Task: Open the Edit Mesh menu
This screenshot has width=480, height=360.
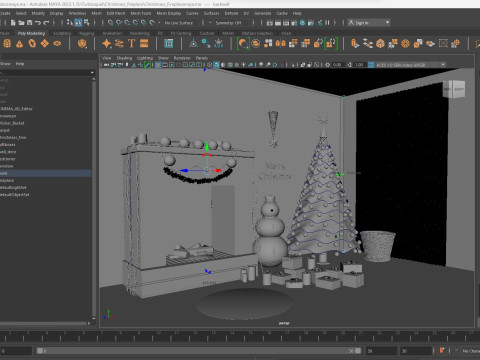Action: click(x=116, y=13)
